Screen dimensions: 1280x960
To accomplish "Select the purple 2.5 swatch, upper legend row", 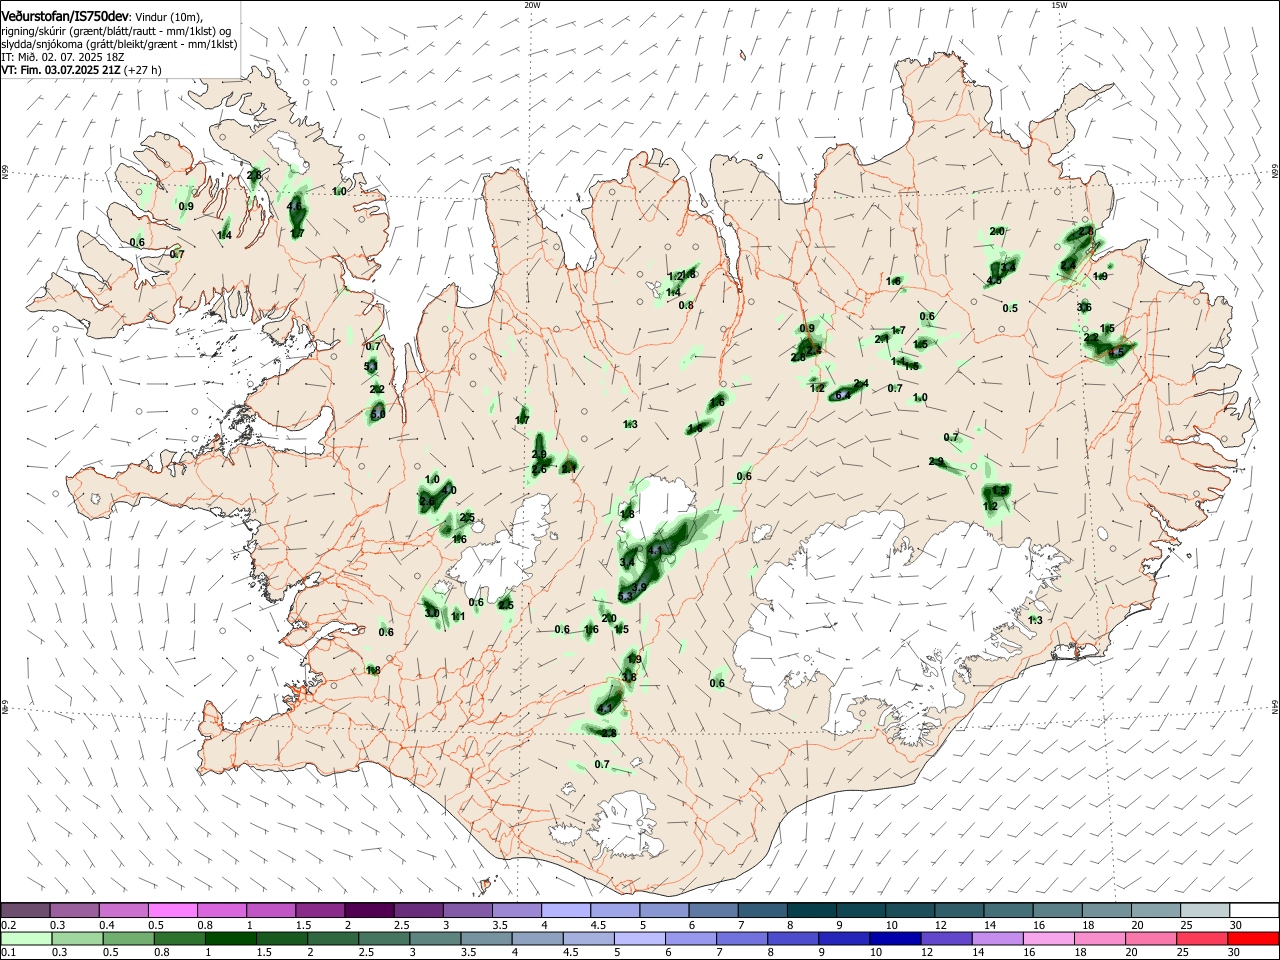I will (x=418, y=910).
